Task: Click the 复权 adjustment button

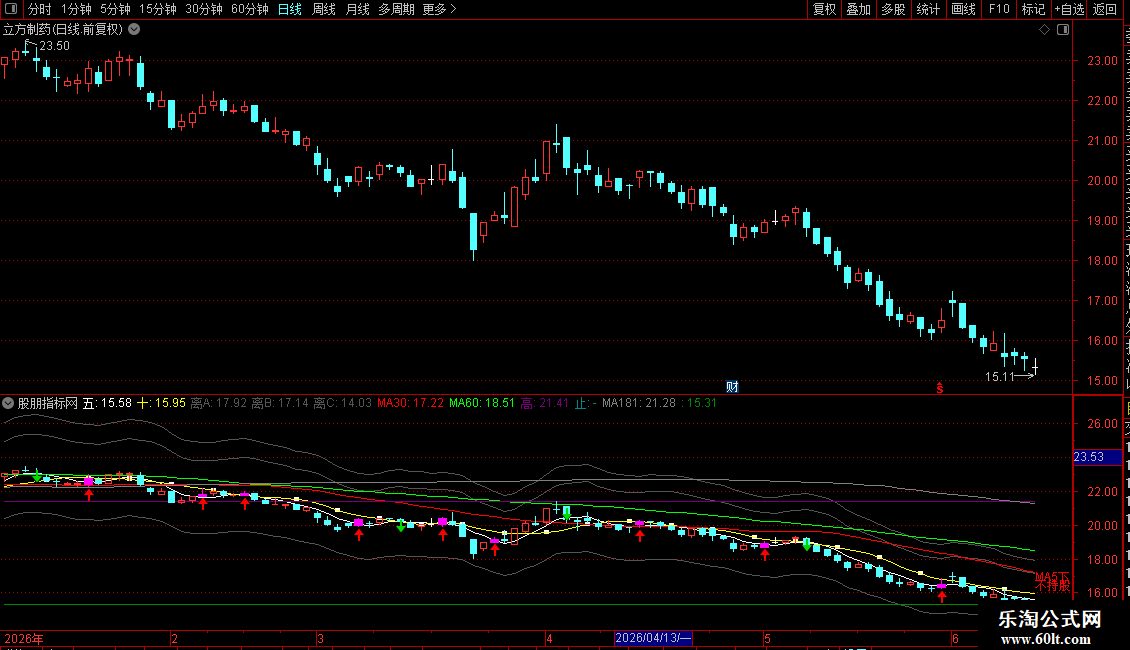Action: click(x=824, y=9)
